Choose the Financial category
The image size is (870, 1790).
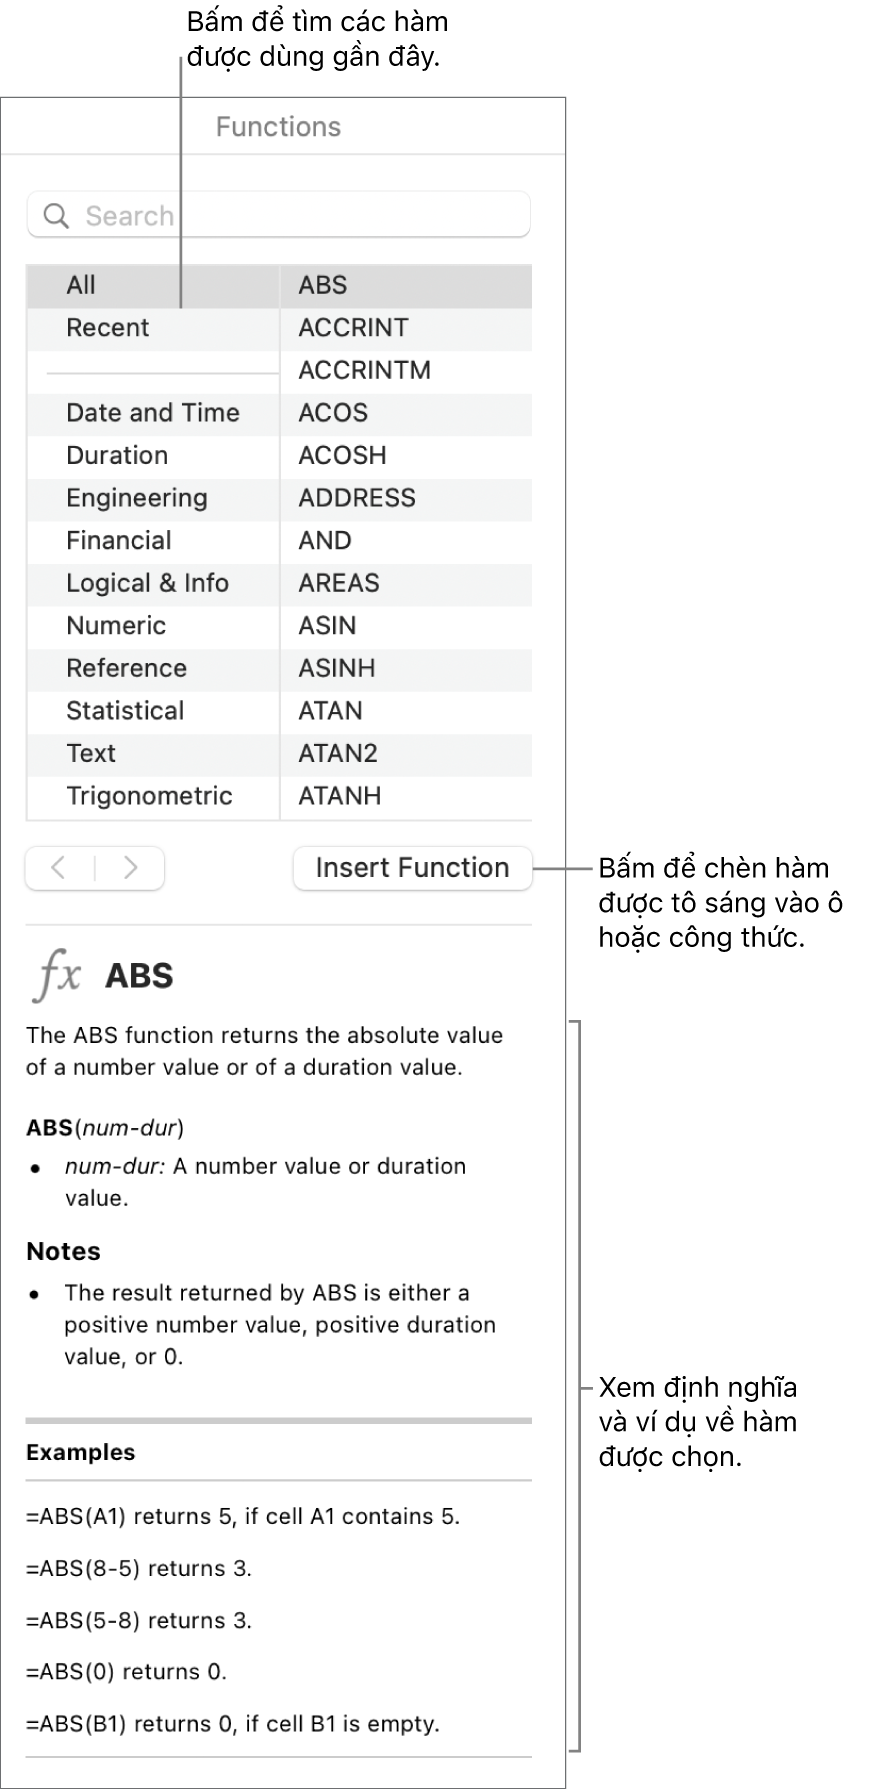[118, 541]
